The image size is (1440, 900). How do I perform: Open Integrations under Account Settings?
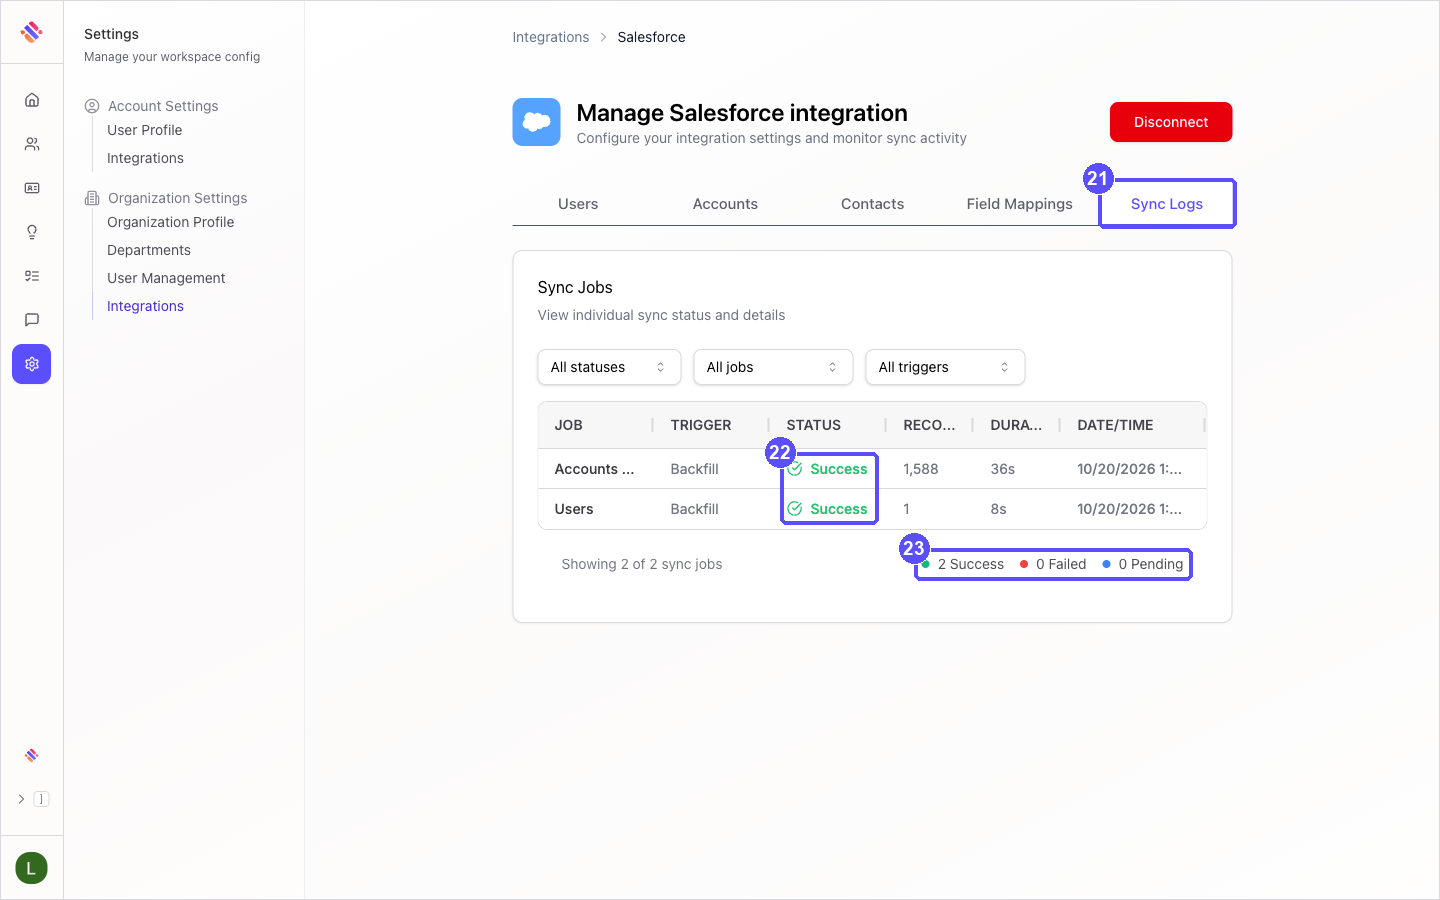click(x=145, y=158)
